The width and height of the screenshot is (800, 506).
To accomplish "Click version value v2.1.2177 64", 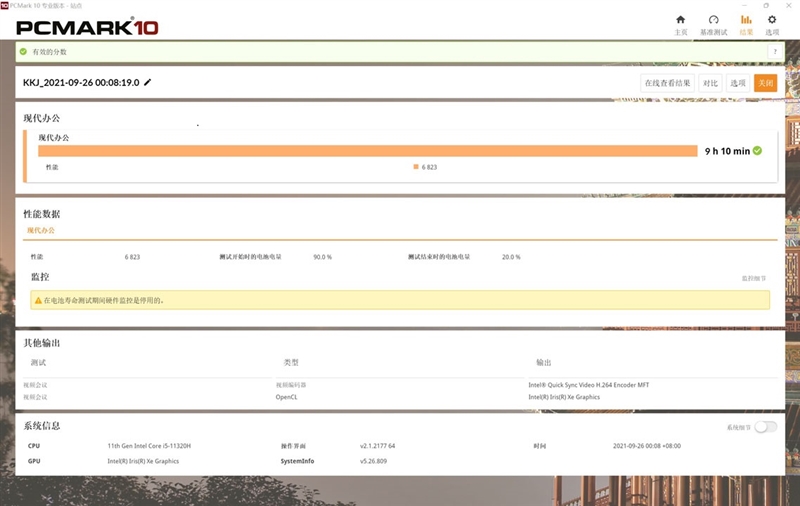I will coord(378,446).
